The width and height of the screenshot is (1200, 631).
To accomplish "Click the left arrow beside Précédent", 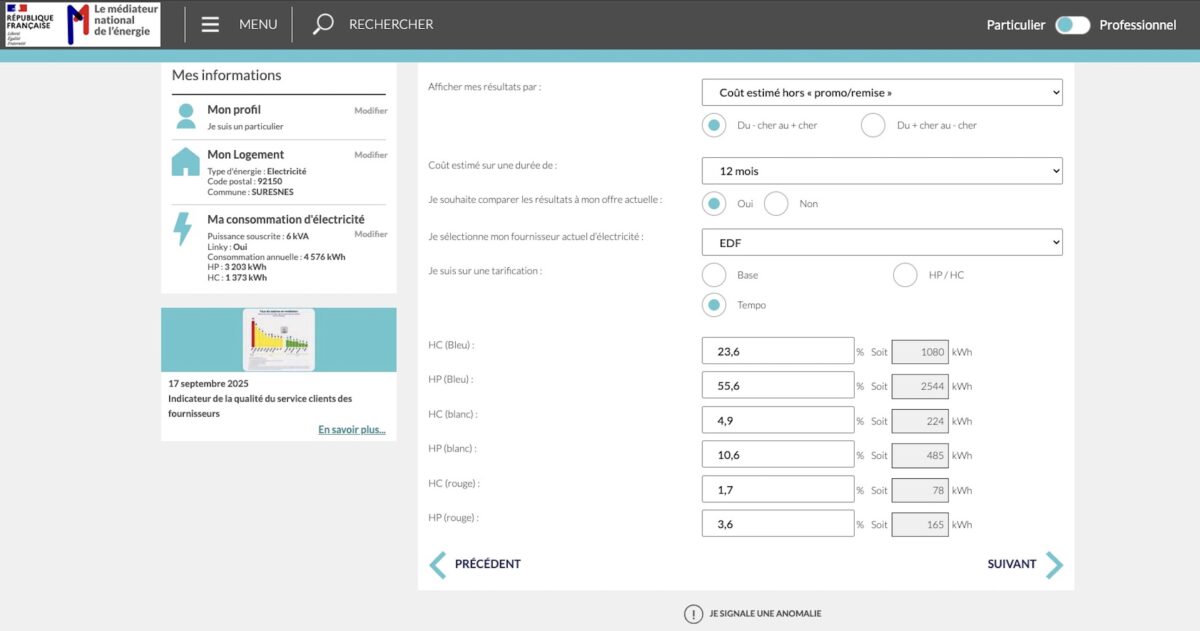I will coord(438,564).
